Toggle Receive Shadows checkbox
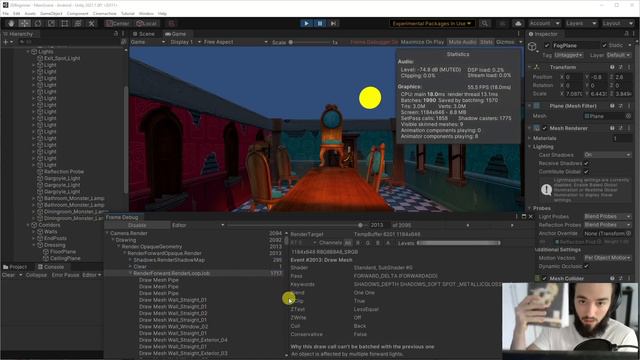The width and height of the screenshot is (640, 360). [586, 163]
